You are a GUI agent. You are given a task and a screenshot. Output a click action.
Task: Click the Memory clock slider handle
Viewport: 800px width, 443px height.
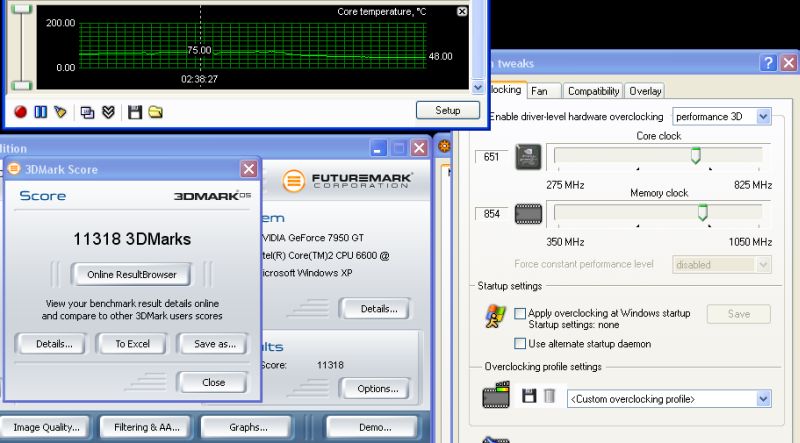tap(703, 212)
